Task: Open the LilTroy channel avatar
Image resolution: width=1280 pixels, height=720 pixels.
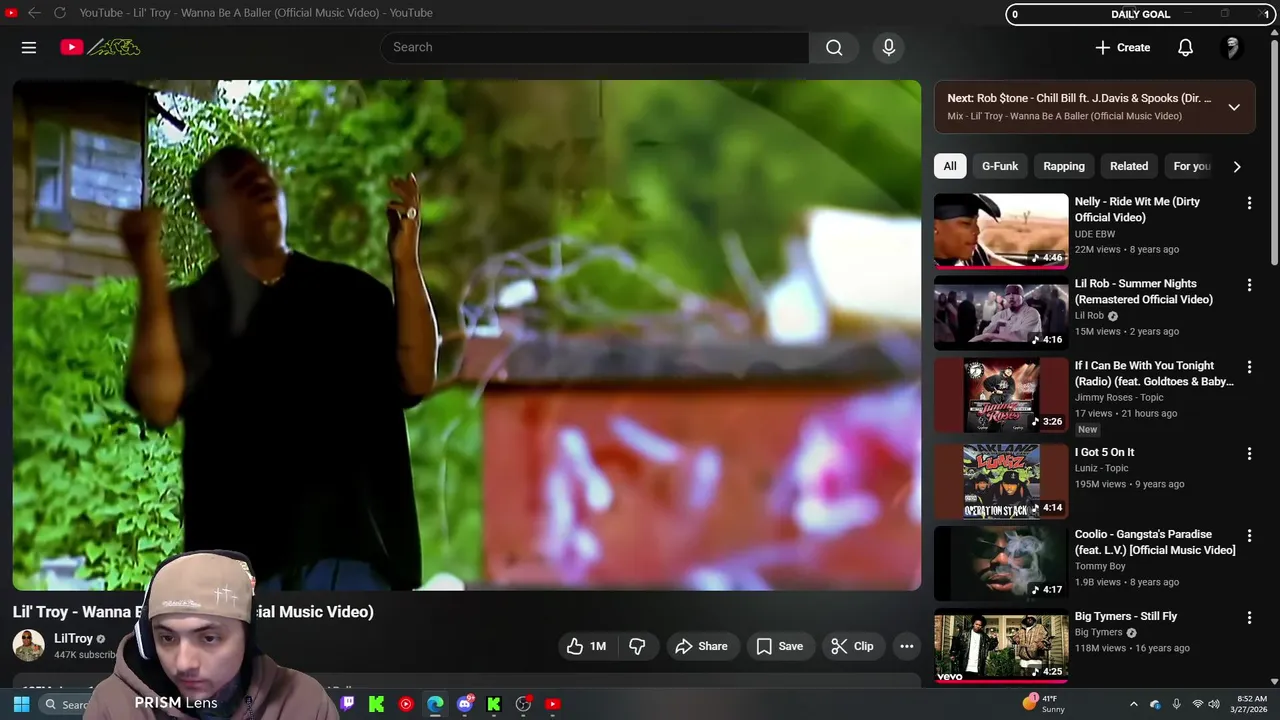Action: (x=28, y=645)
